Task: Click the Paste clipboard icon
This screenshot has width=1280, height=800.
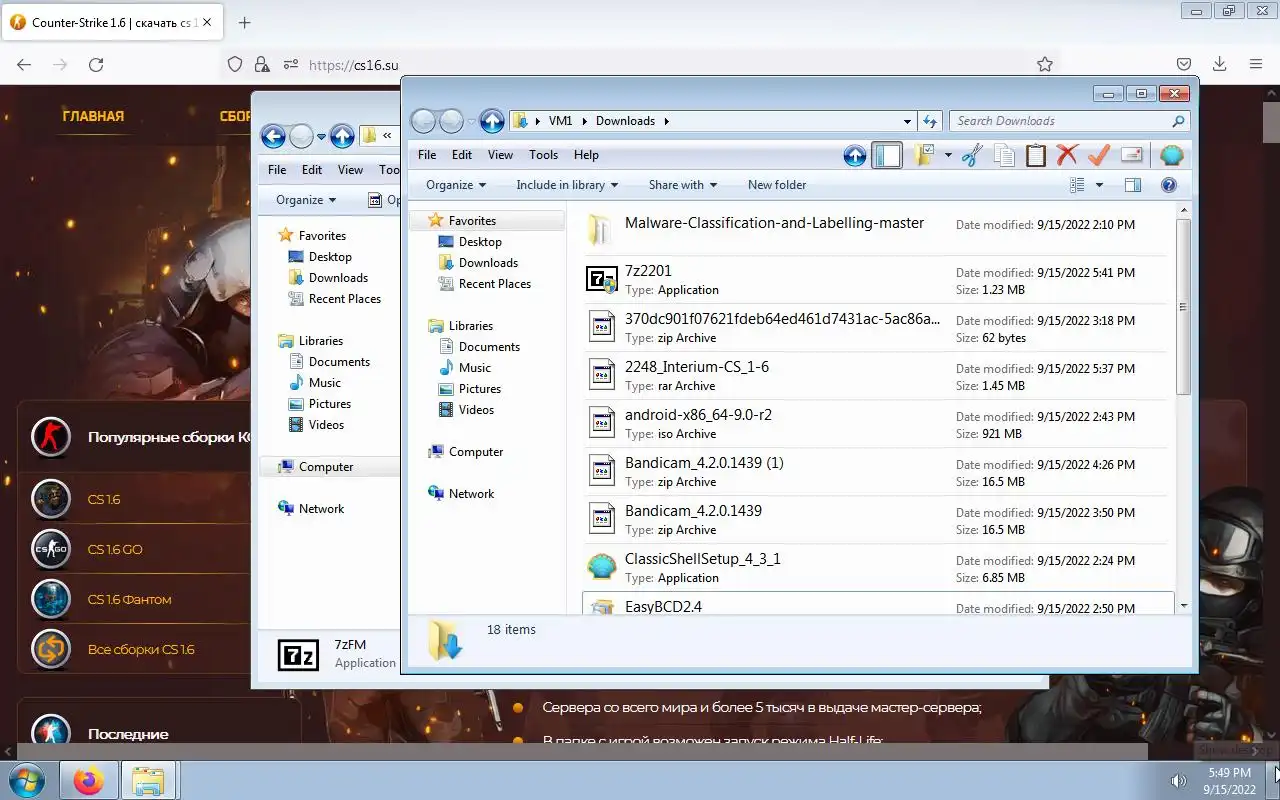Action: (x=1036, y=155)
